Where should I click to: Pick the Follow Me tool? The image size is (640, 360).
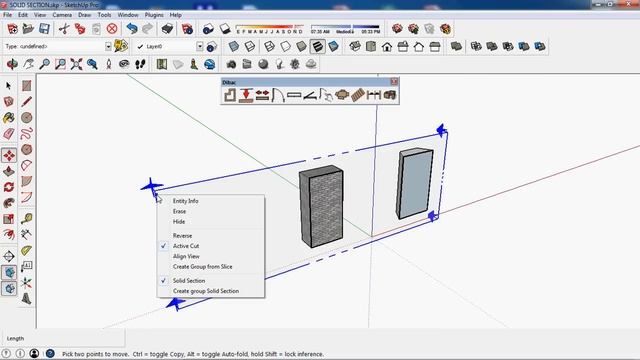[x=9, y=203]
